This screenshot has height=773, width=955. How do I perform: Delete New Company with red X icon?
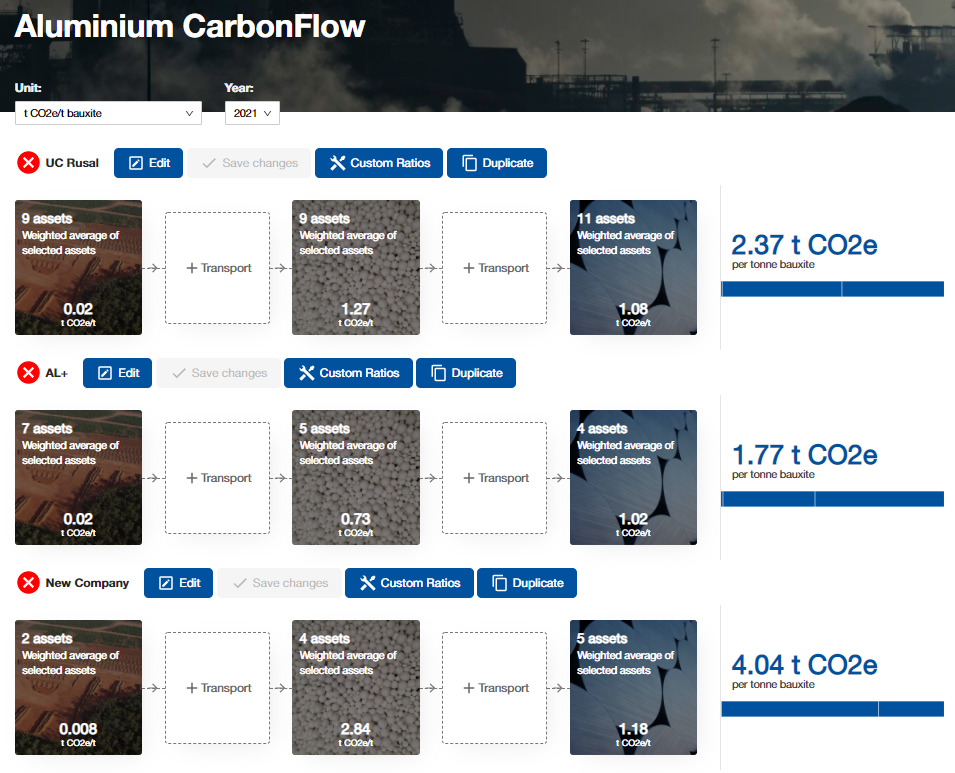click(29, 583)
